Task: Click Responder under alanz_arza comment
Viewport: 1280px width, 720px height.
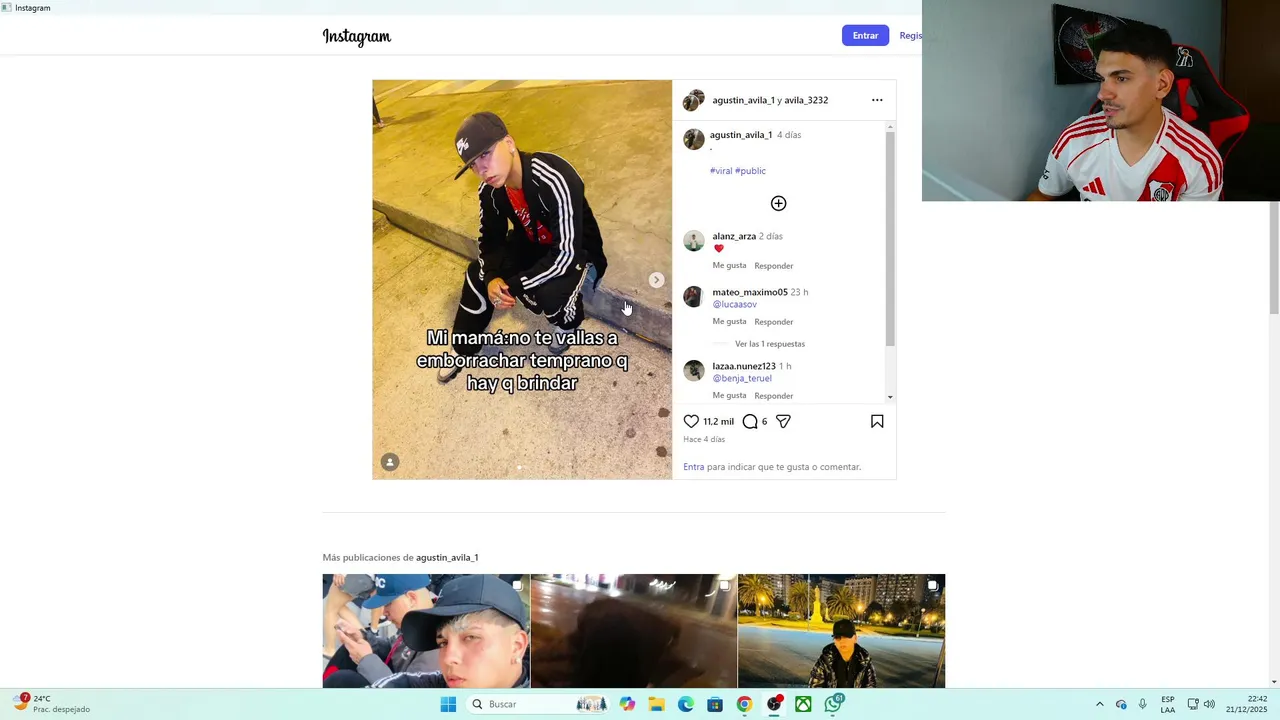Action: pos(774,266)
